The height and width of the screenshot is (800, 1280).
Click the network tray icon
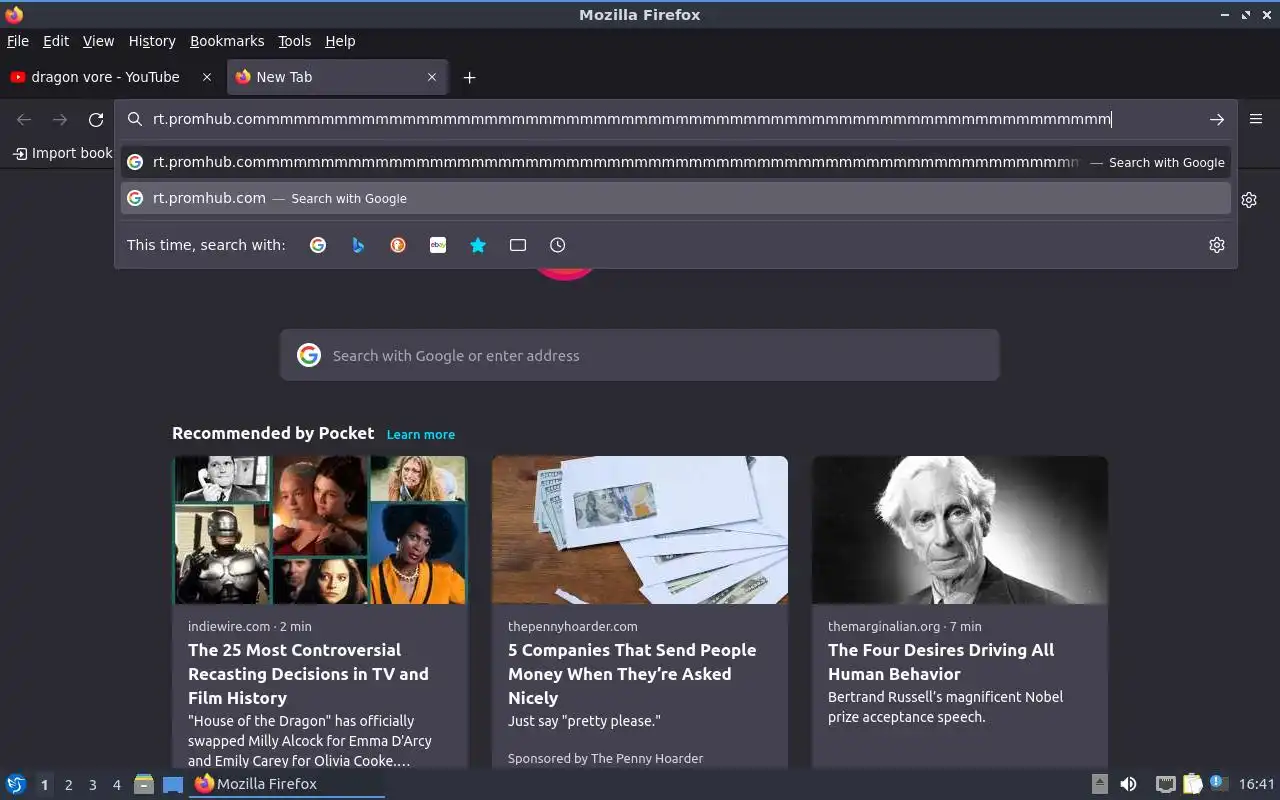coord(1165,784)
